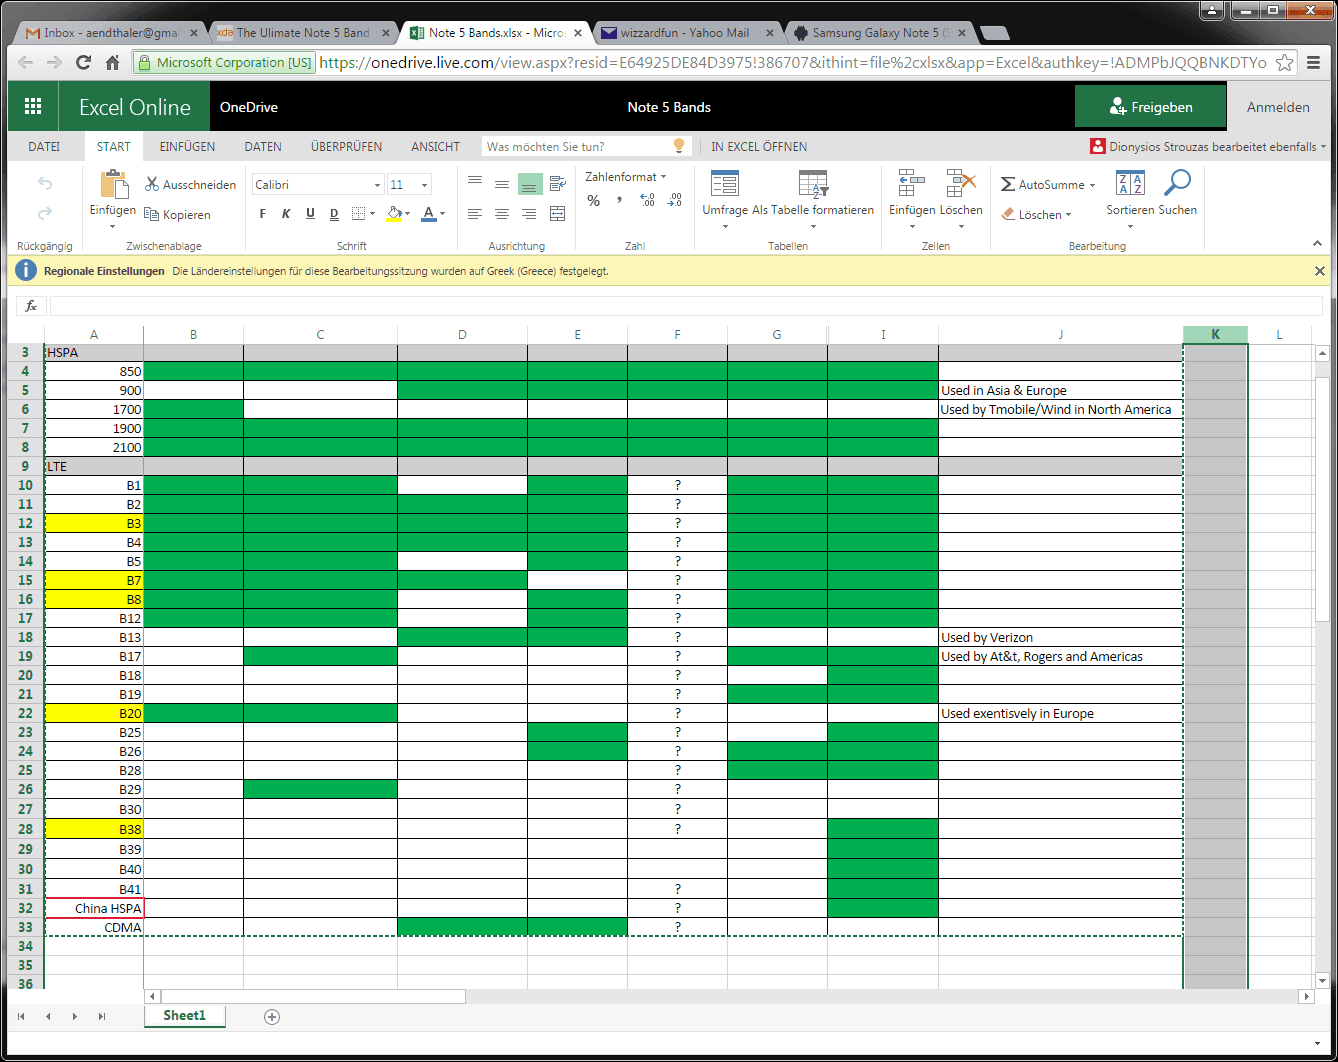Center text horizontally
Screen dimensions: 1338x1062
pyautogui.click(x=502, y=214)
